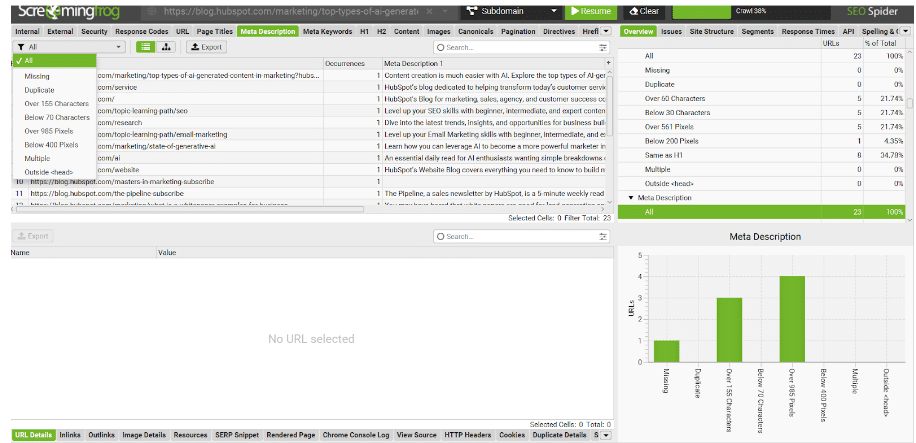Image resolution: width=916 pixels, height=443 pixels.
Task: Clear the crawl data
Action: click(644, 11)
